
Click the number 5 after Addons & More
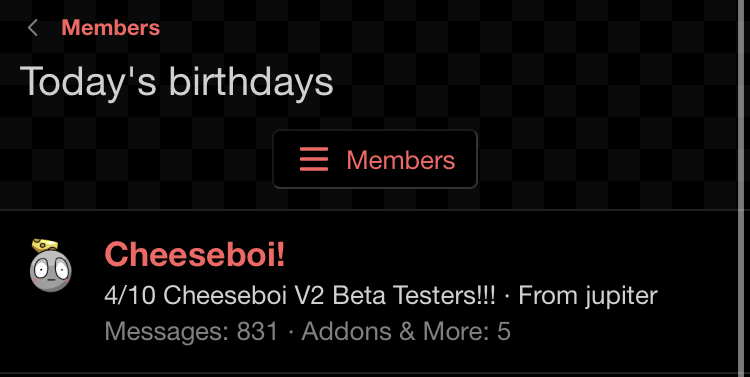tap(504, 331)
